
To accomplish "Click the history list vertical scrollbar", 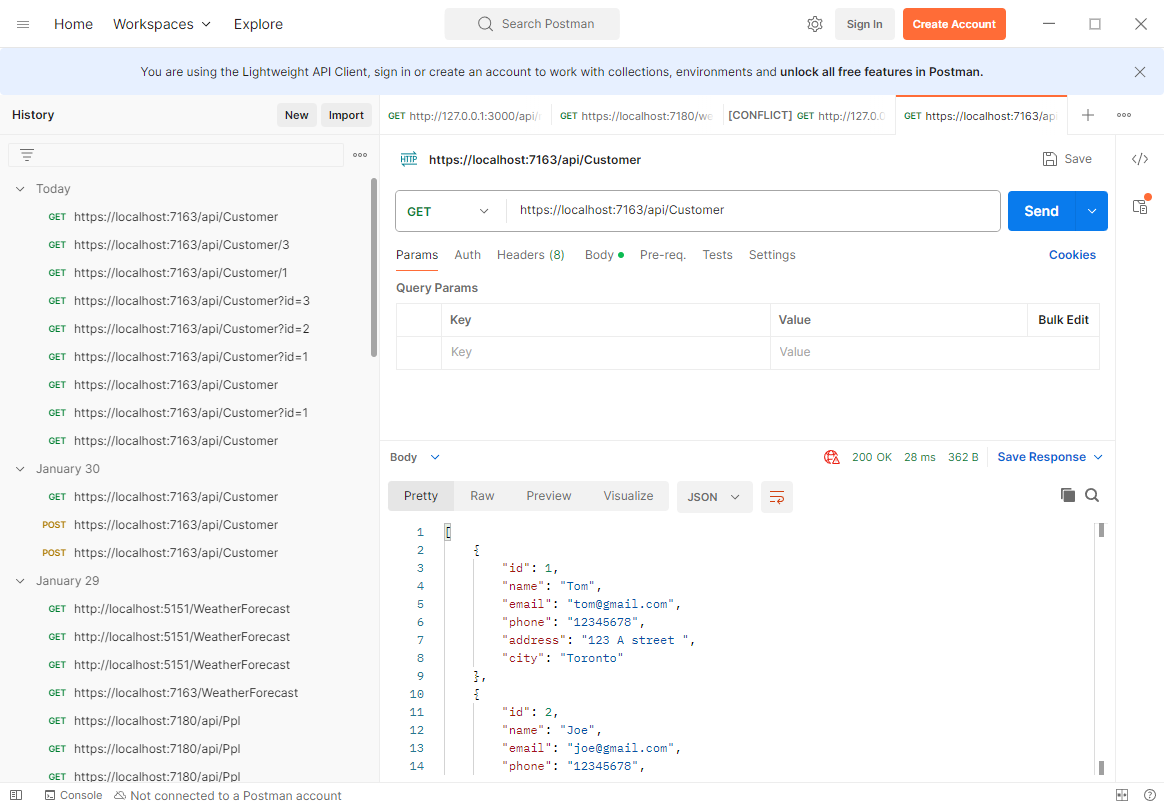I will 374,267.
